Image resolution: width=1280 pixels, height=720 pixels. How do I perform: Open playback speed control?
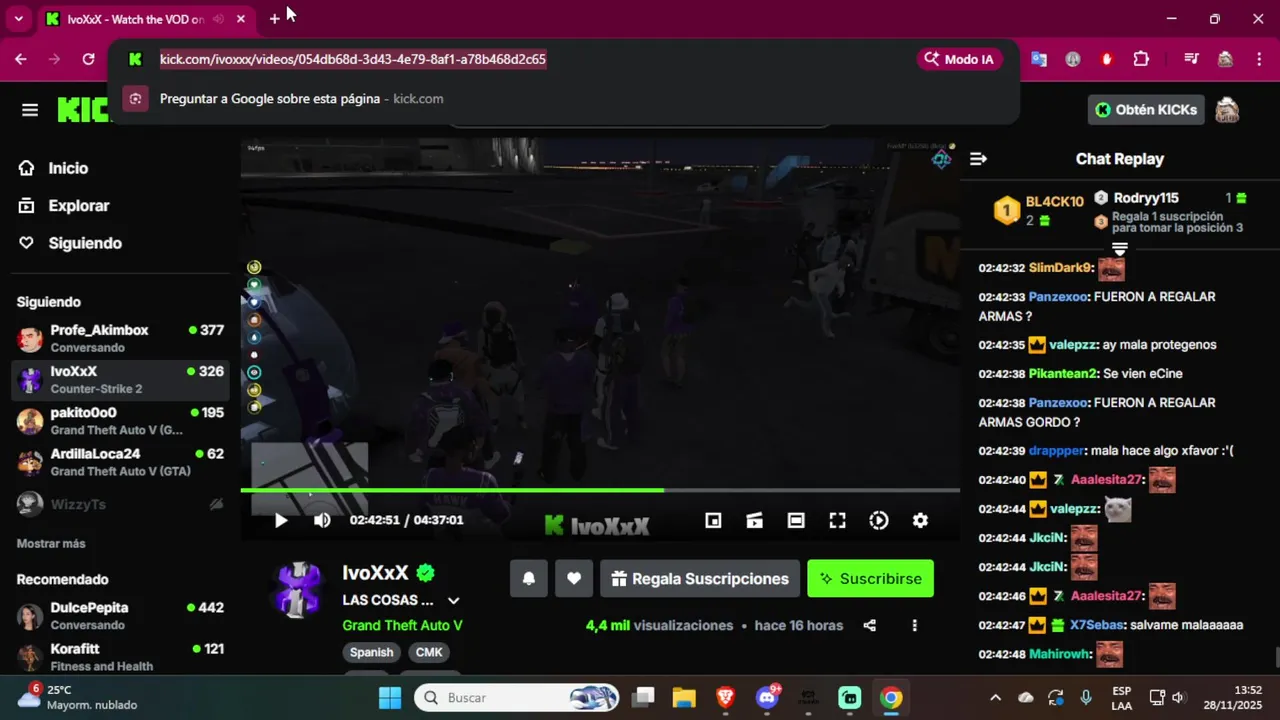click(x=879, y=520)
